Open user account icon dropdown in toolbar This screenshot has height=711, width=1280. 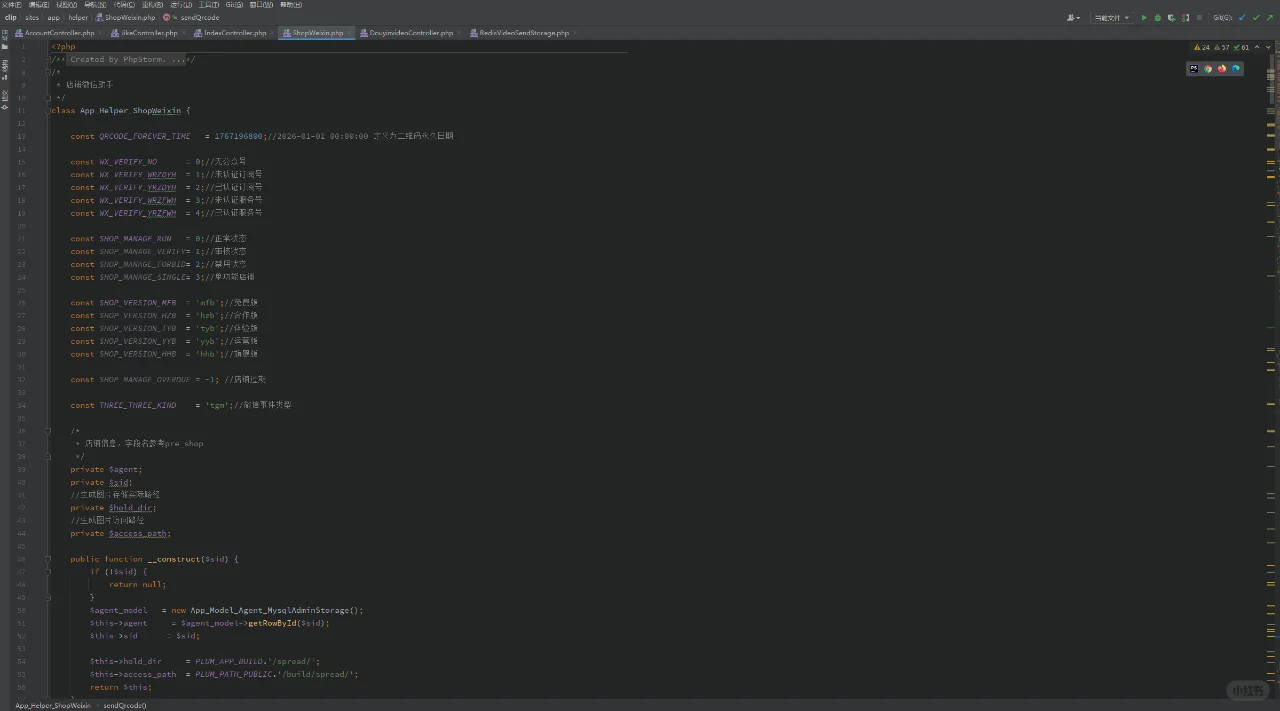pos(1074,17)
